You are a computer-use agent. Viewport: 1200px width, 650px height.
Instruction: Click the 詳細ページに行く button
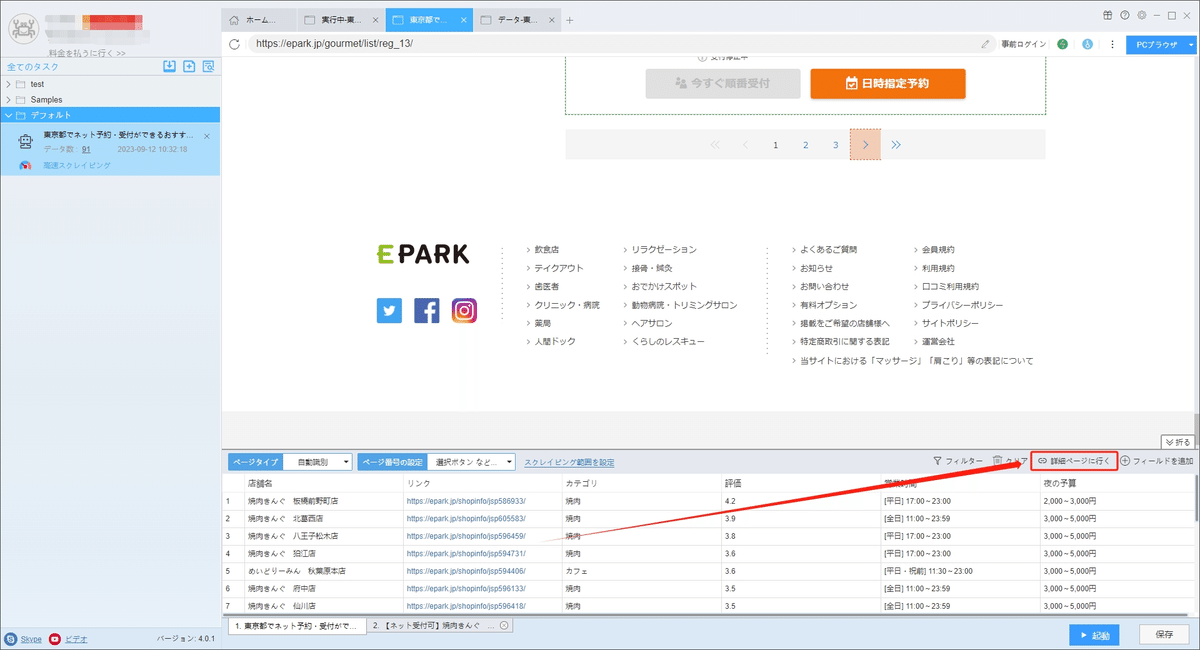tap(1073, 461)
